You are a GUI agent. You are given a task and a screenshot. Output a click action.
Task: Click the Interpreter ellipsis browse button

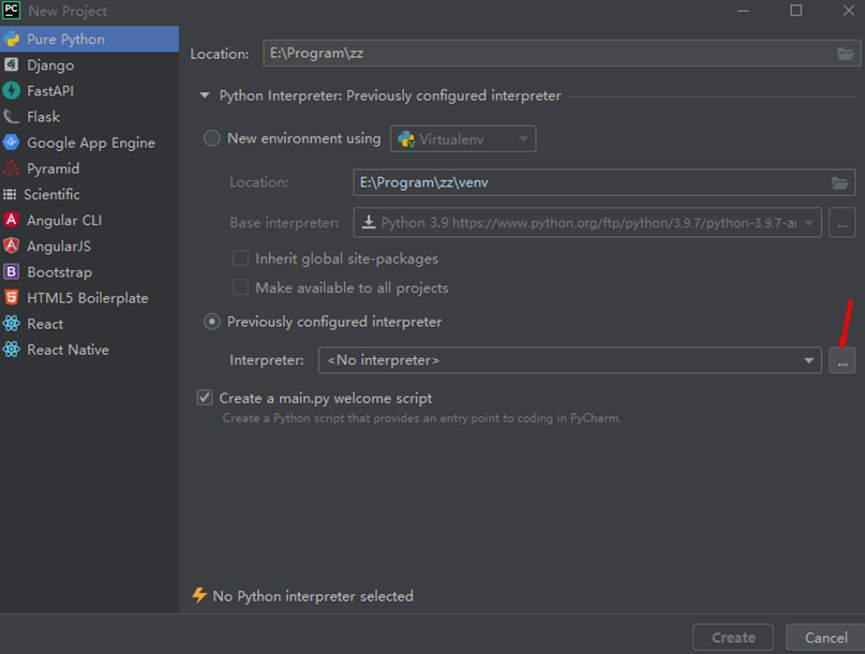click(842, 361)
